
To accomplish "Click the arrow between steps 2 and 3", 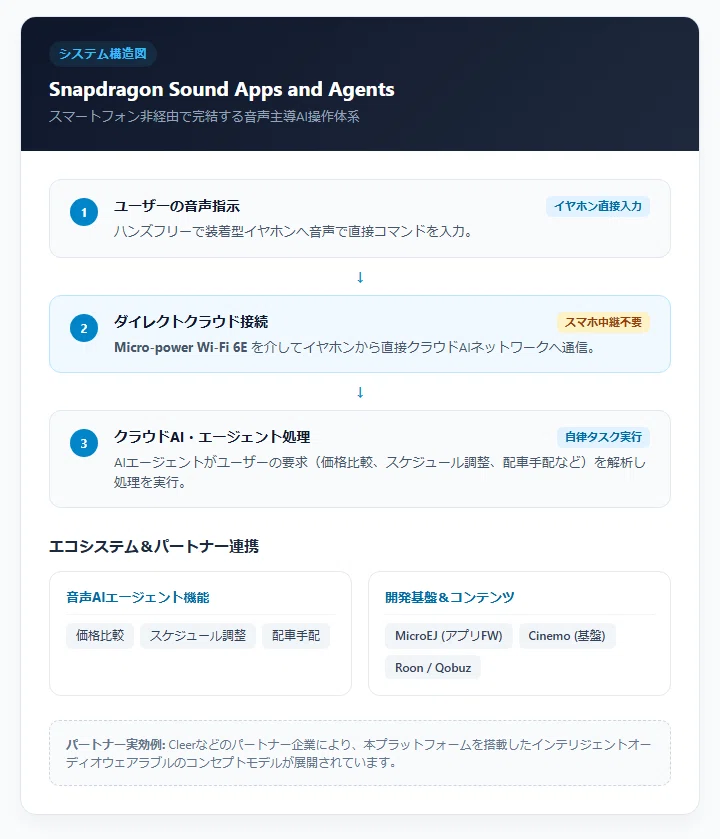I will (360, 392).
